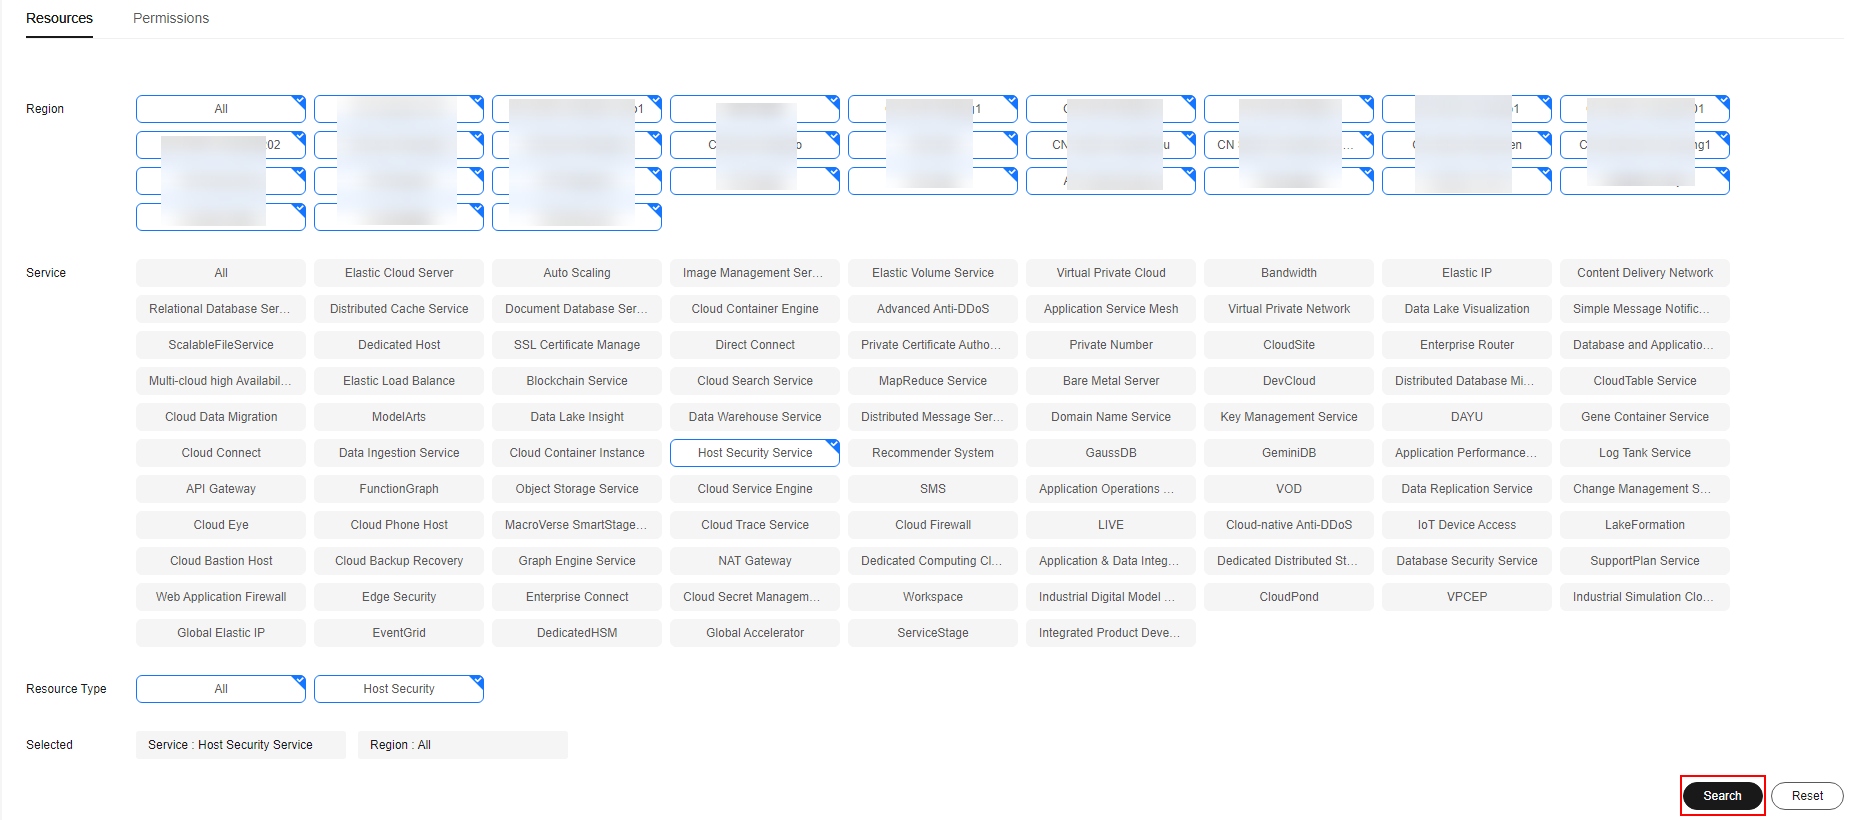
Task: Select the DevCloud service
Action: coord(1289,381)
